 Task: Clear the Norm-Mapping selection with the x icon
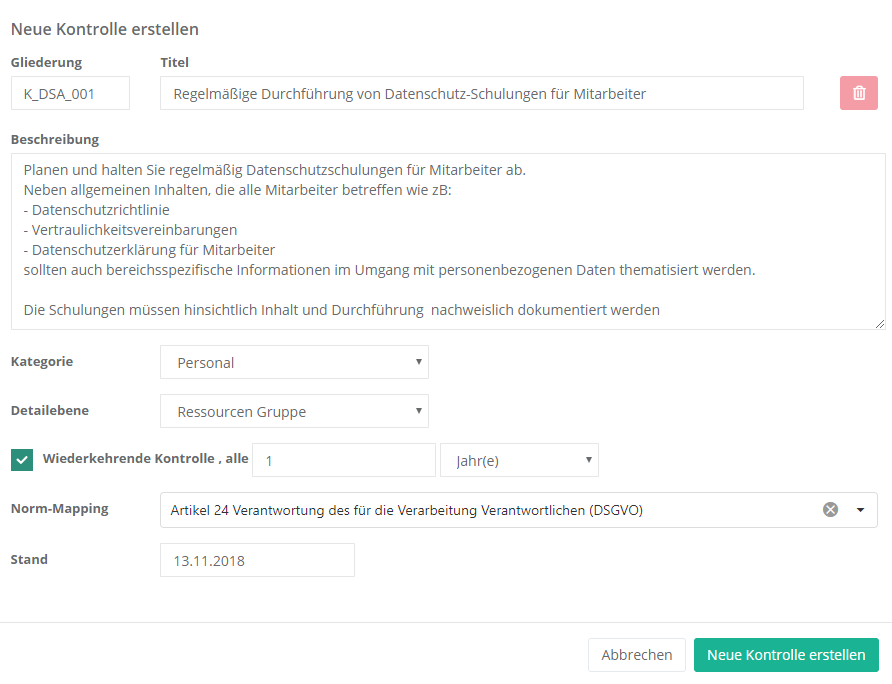830,510
